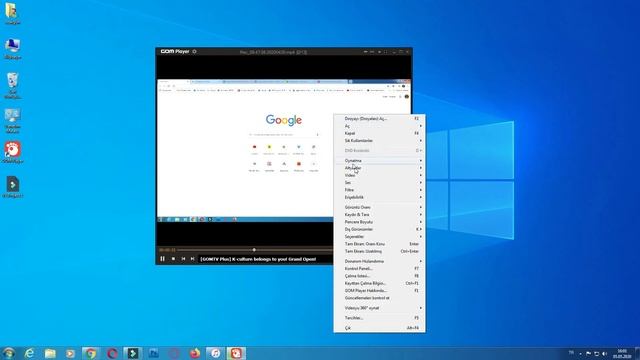The height and width of the screenshot is (360, 640).
Task: Click 'Güncellemeleri kontrol et' entry
Action: point(380,298)
